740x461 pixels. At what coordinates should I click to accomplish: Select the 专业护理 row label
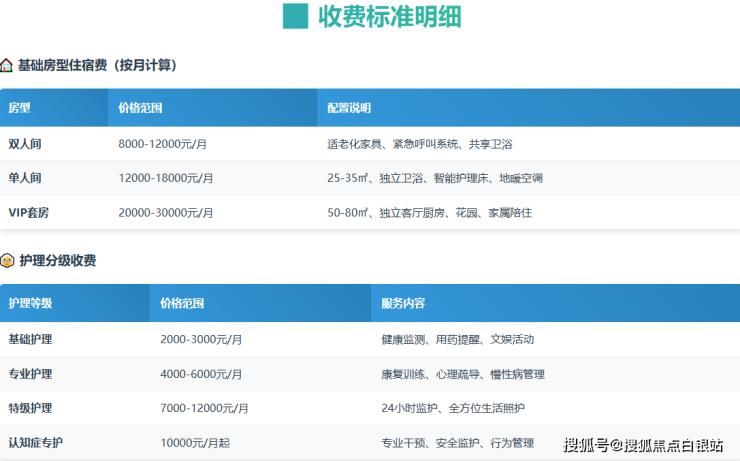(x=30, y=374)
